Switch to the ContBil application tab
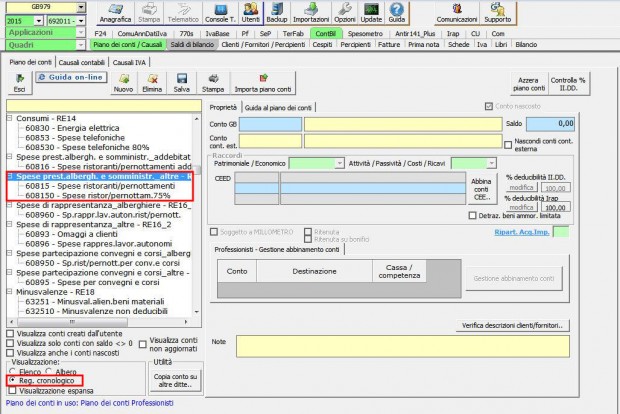 click(325, 34)
